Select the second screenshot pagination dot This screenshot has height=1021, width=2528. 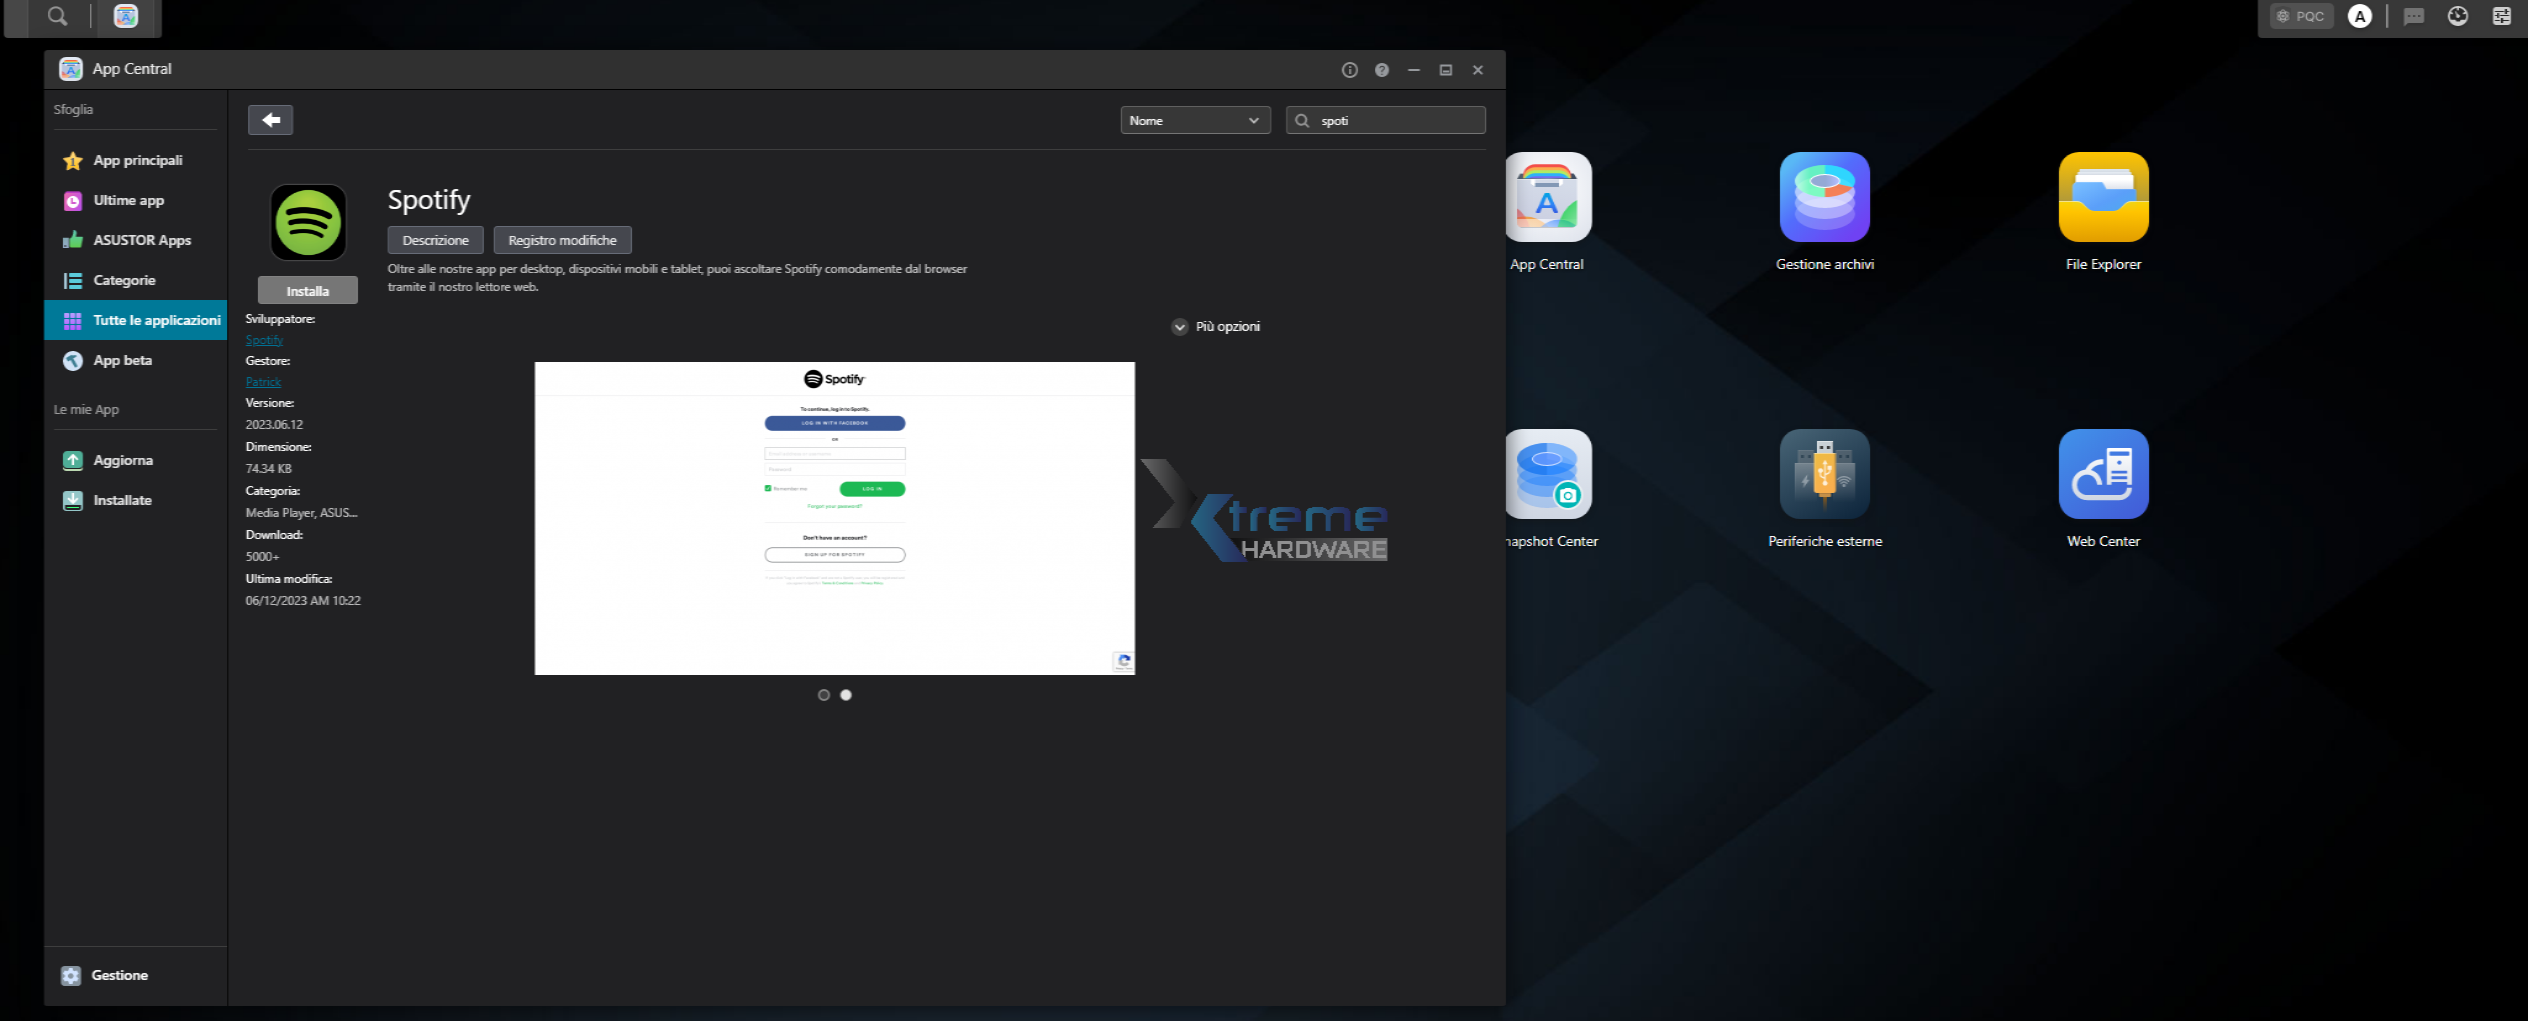pos(846,695)
